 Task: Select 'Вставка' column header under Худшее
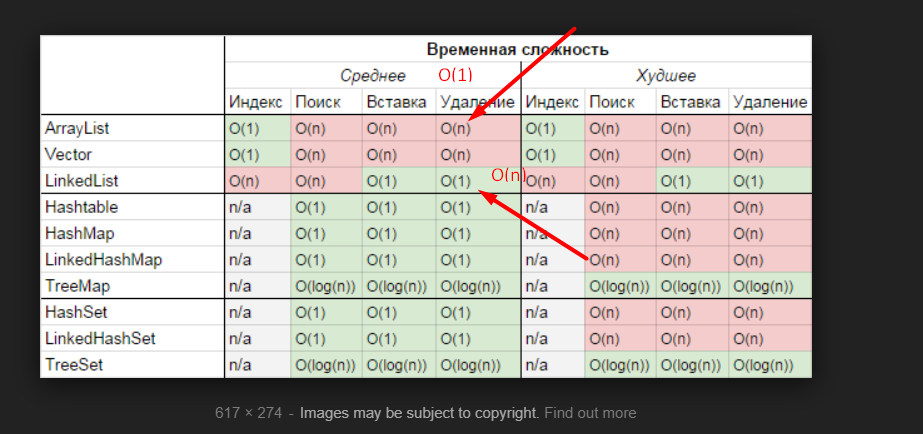690,102
